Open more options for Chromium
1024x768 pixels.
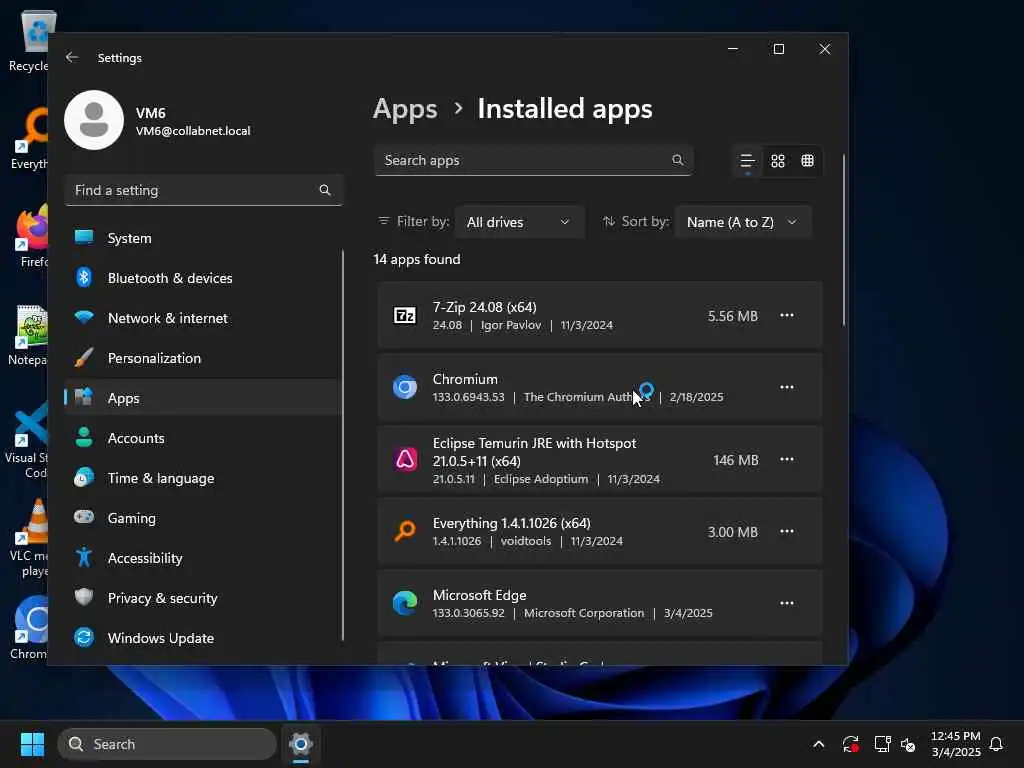(x=787, y=387)
